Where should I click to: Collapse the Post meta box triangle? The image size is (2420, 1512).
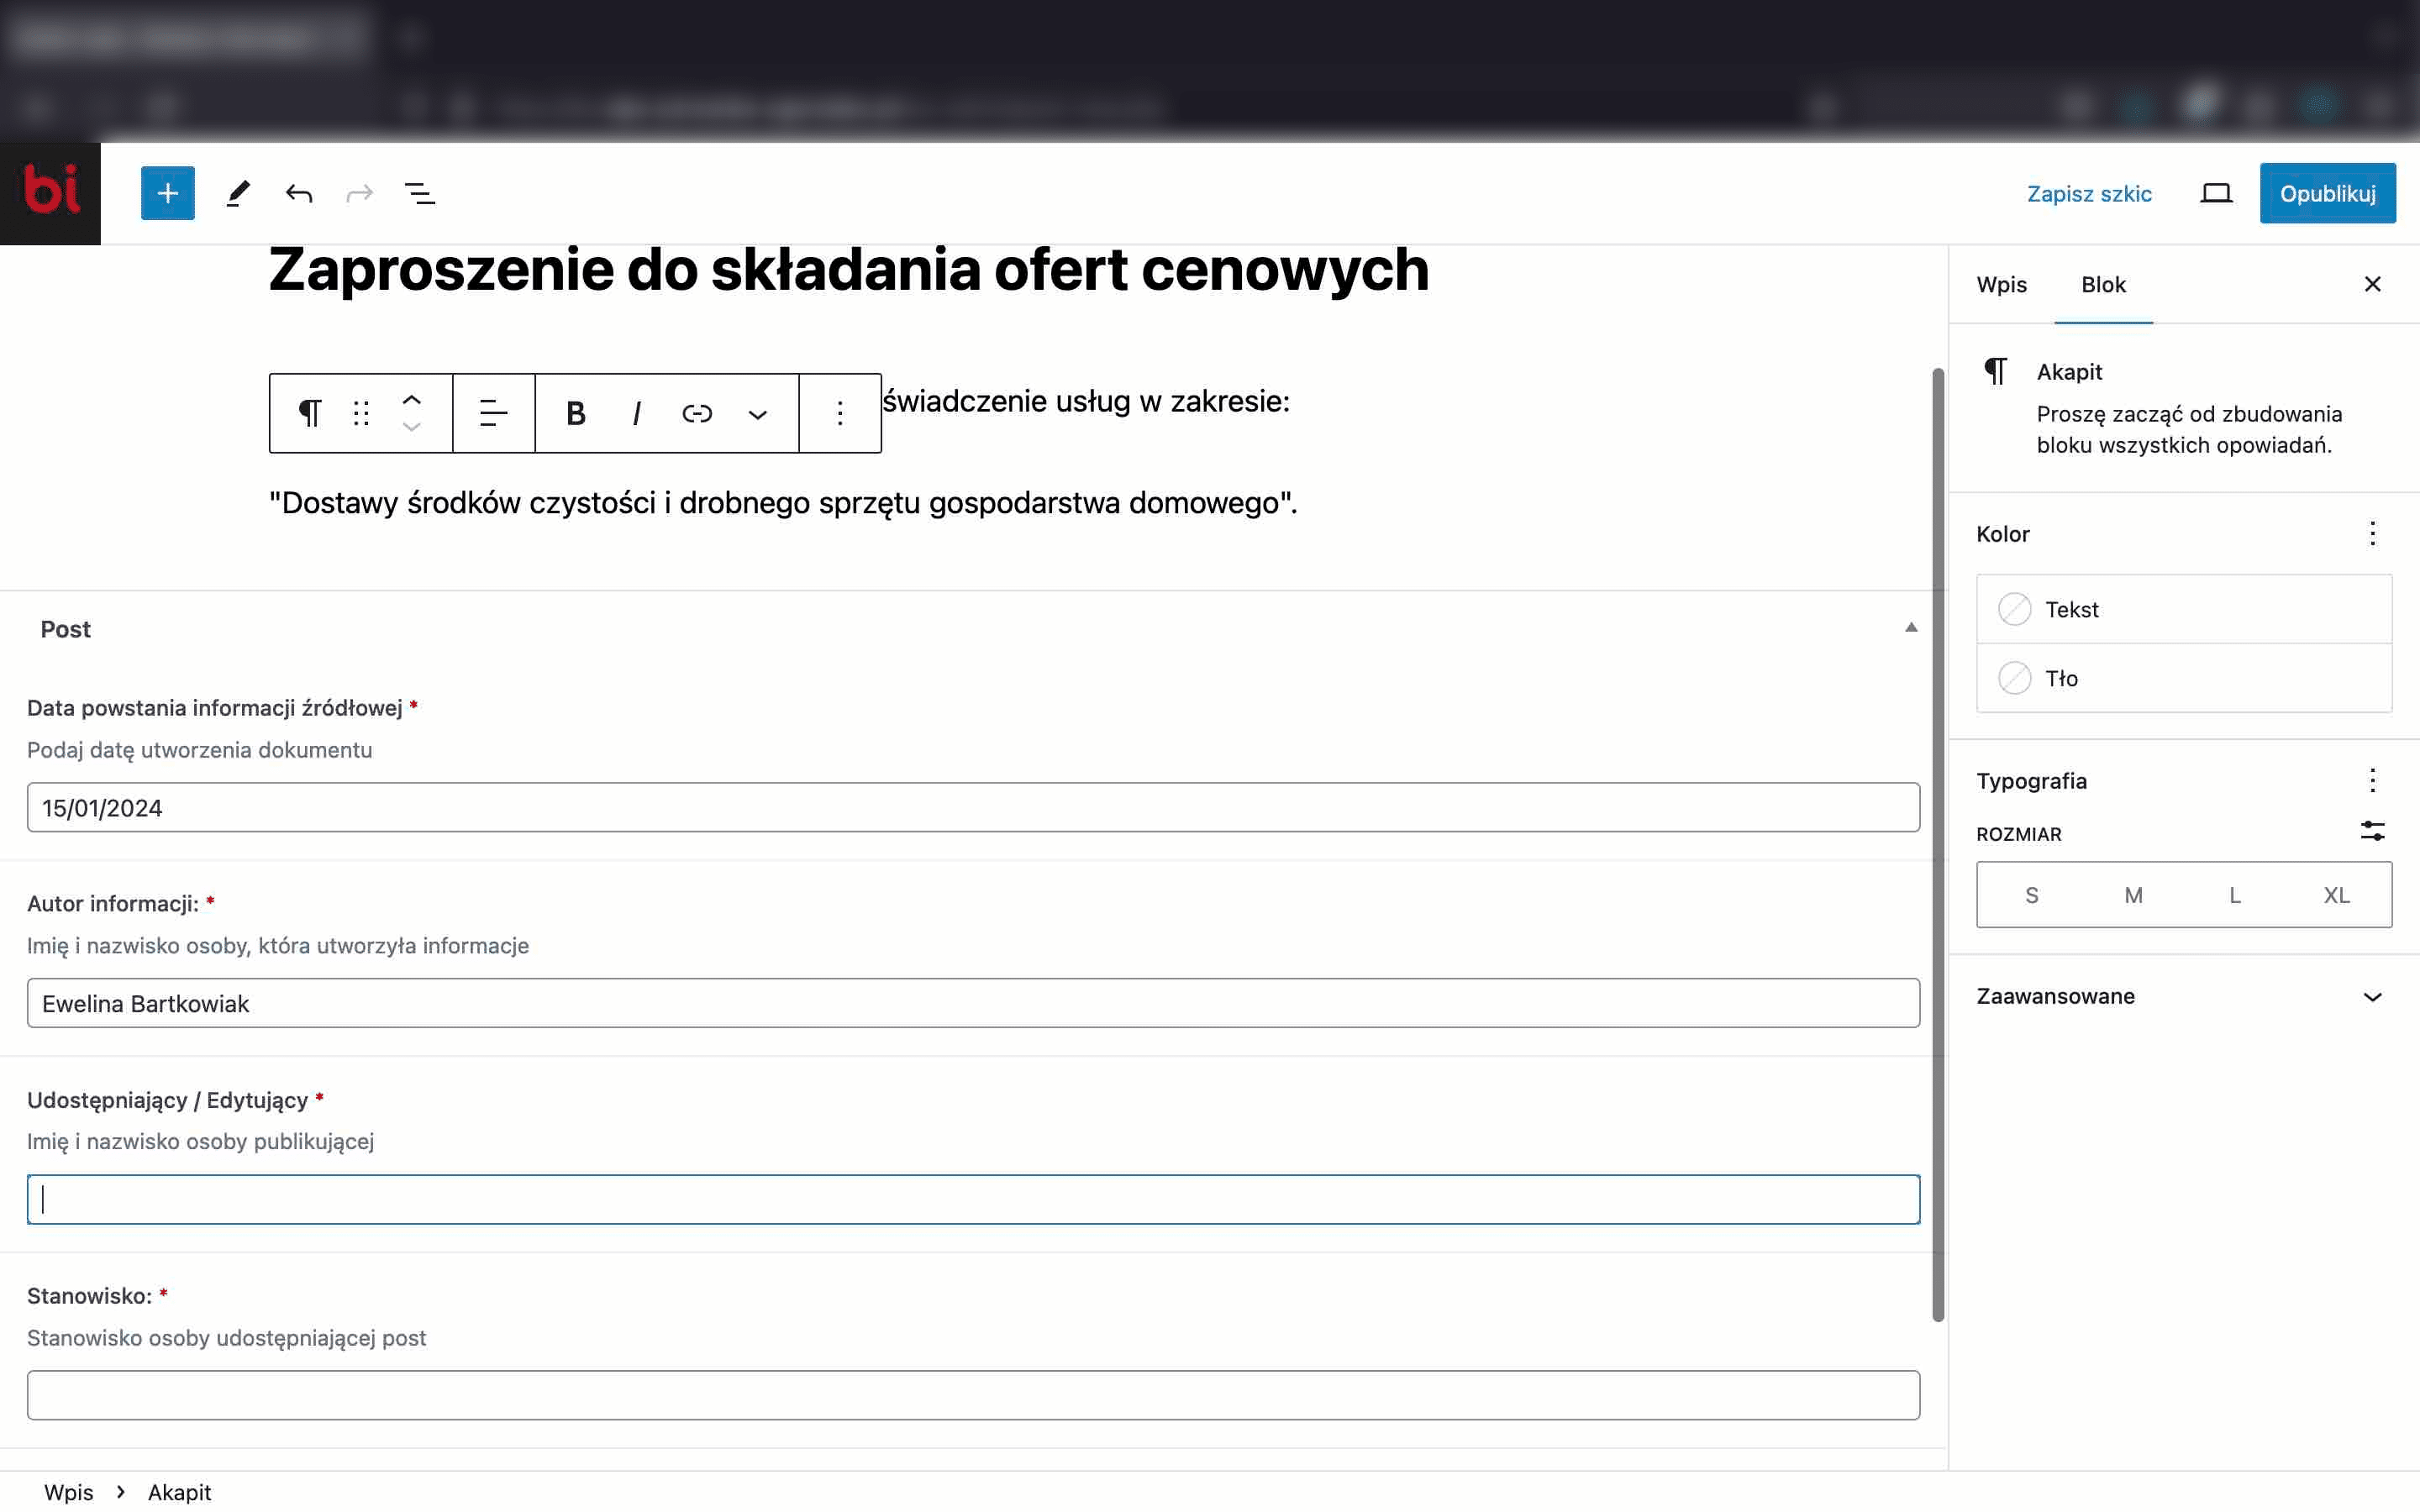pyautogui.click(x=1911, y=628)
